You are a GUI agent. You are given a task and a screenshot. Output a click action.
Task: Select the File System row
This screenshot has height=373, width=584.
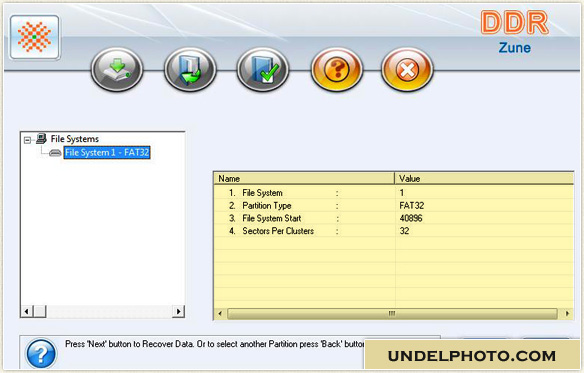click(394, 193)
